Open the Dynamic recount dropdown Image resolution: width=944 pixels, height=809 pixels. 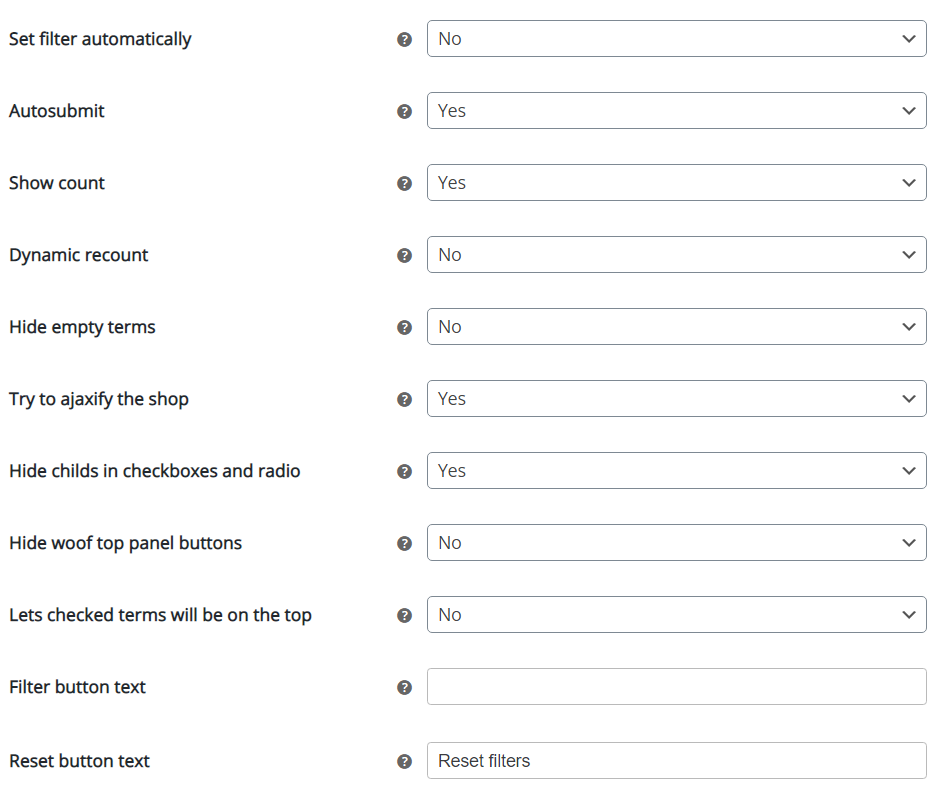pyautogui.click(x=676, y=255)
